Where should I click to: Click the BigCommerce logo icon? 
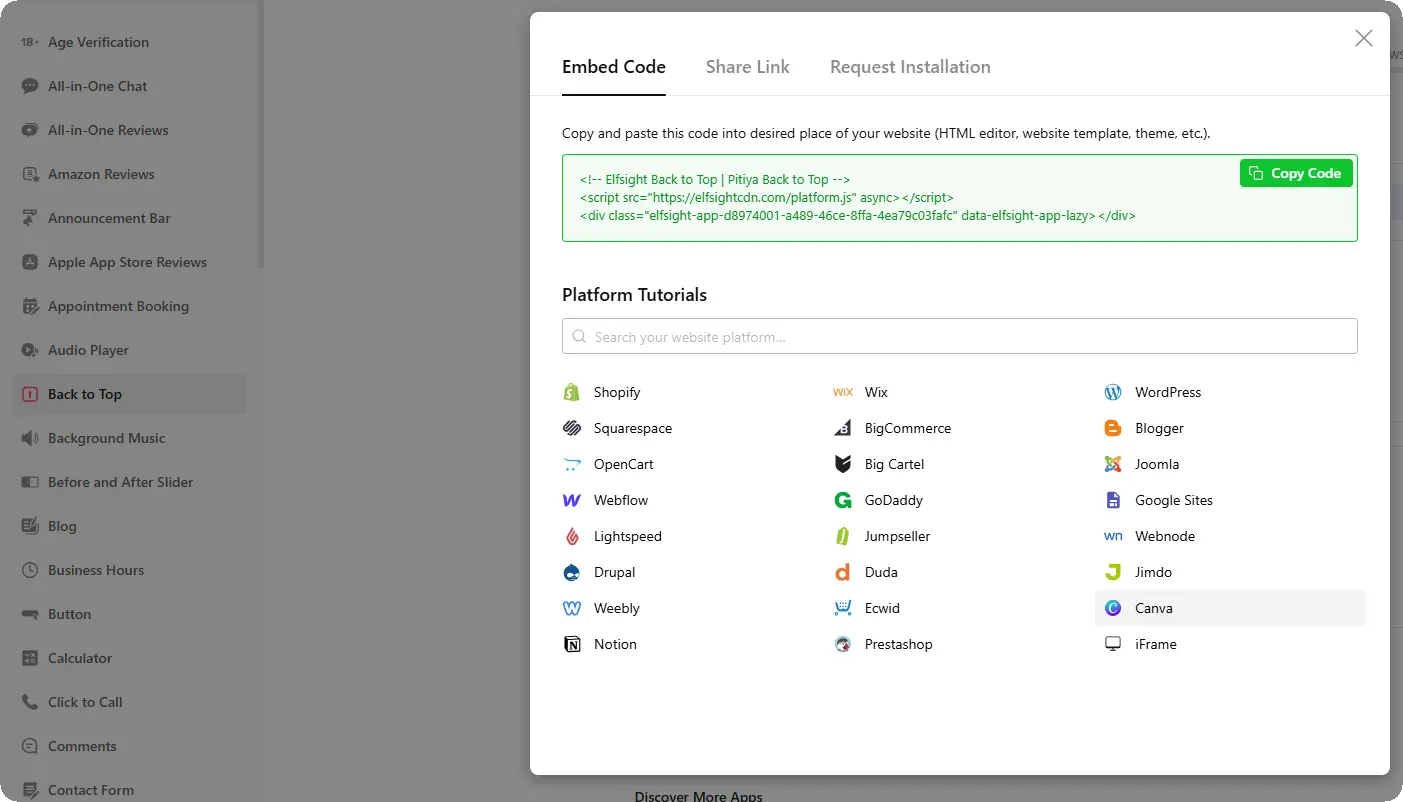[843, 428]
